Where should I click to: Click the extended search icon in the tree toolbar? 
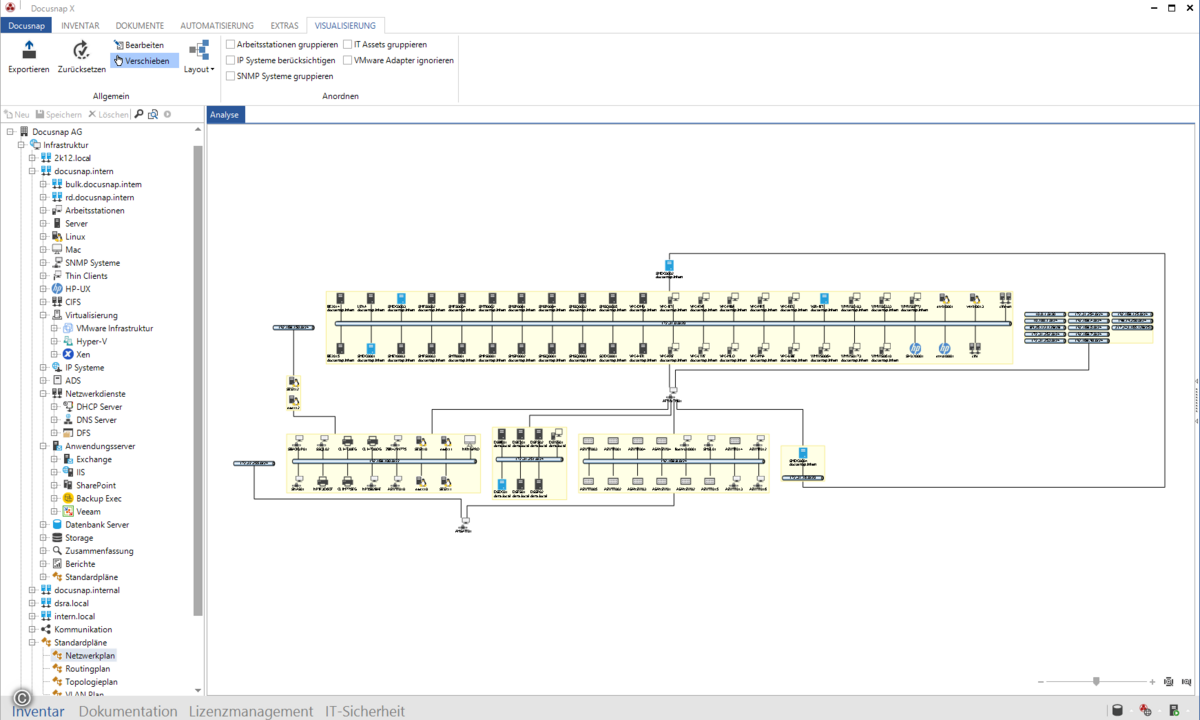pyautogui.click(x=153, y=115)
